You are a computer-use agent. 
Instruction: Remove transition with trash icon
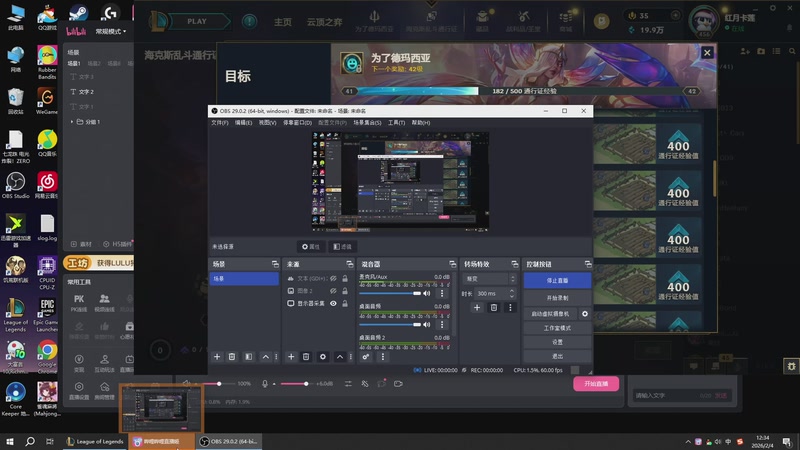point(494,308)
